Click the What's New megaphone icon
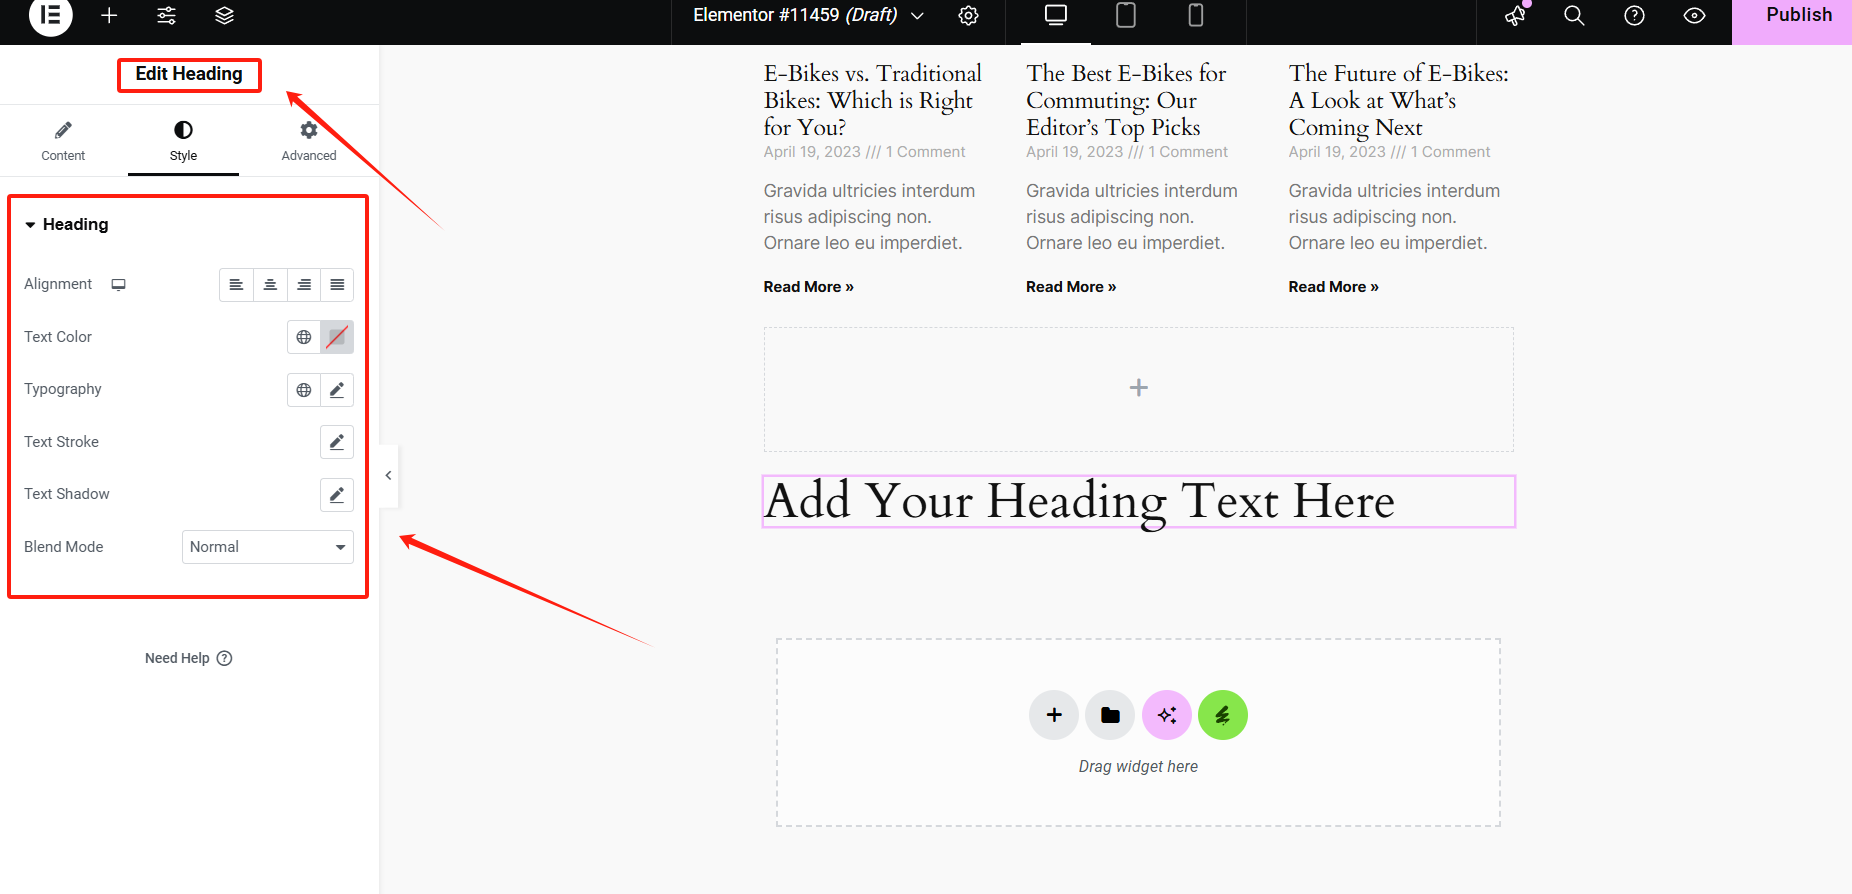This screenshot has width=1852, height=894. (1515, 16)
